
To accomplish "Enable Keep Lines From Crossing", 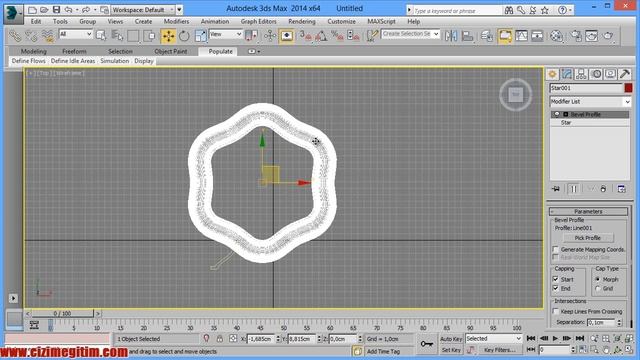I will point(556,311).
